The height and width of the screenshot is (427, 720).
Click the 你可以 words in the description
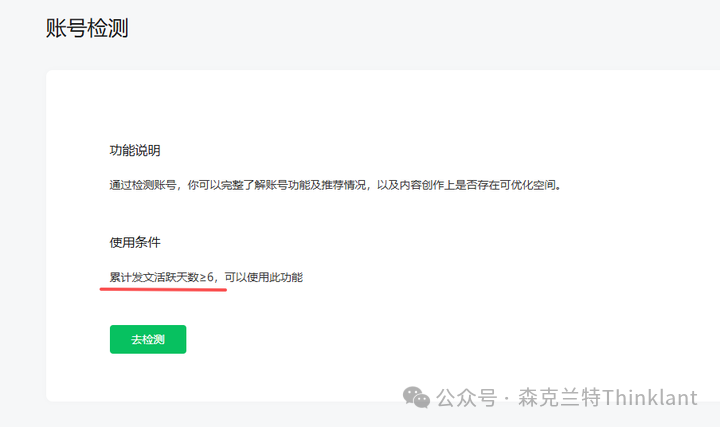pos(204,185)
